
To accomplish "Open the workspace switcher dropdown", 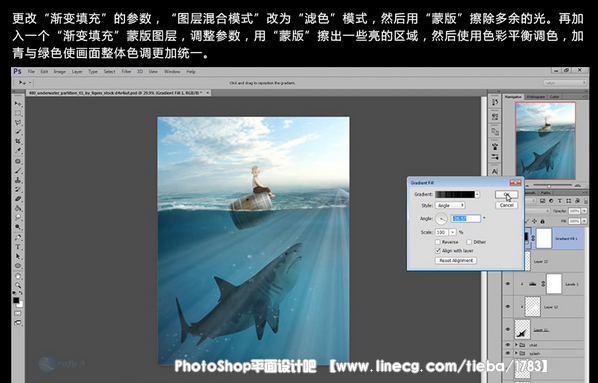I will 564,82.
